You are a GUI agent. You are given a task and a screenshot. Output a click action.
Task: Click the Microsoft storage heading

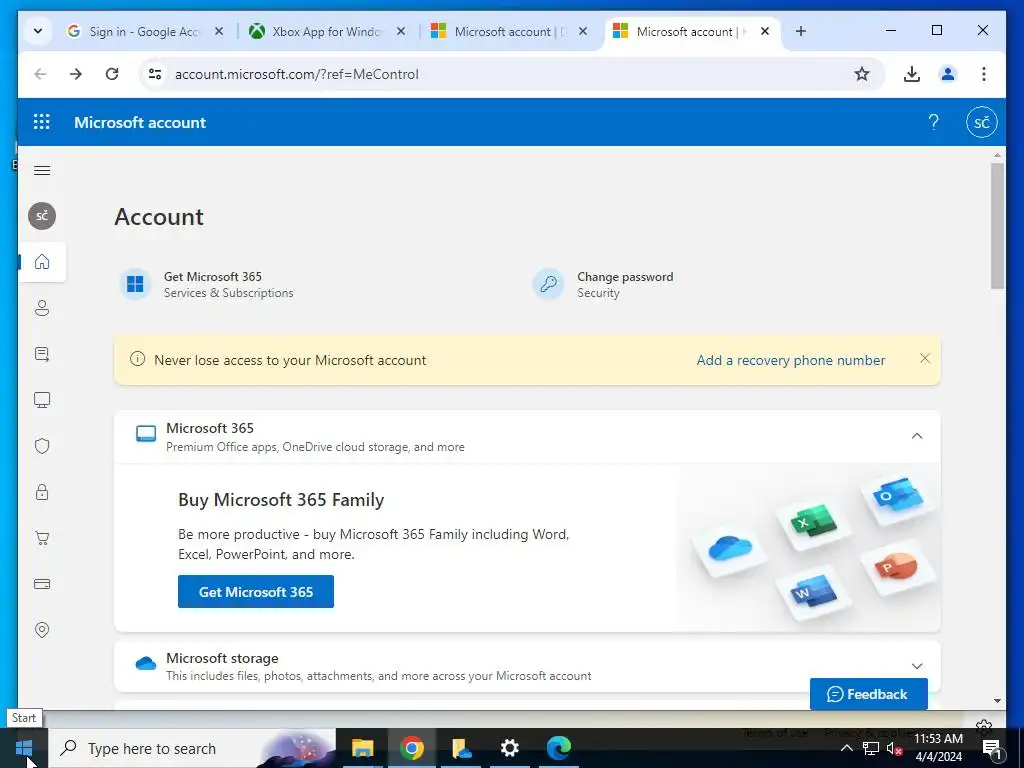click(222, 658)
